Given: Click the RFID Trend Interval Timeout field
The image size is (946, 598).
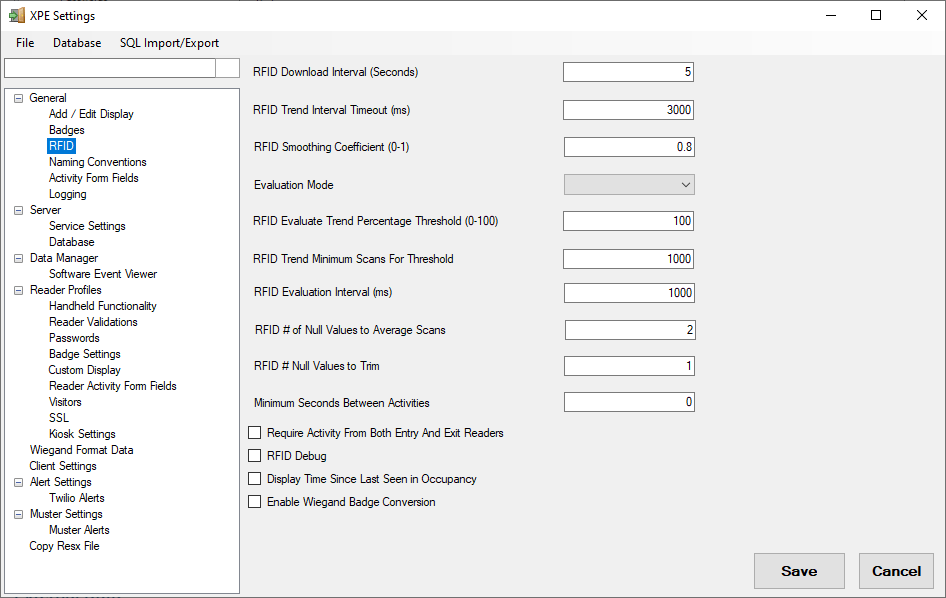Looking at the screenshot, I should coord(628,110).
